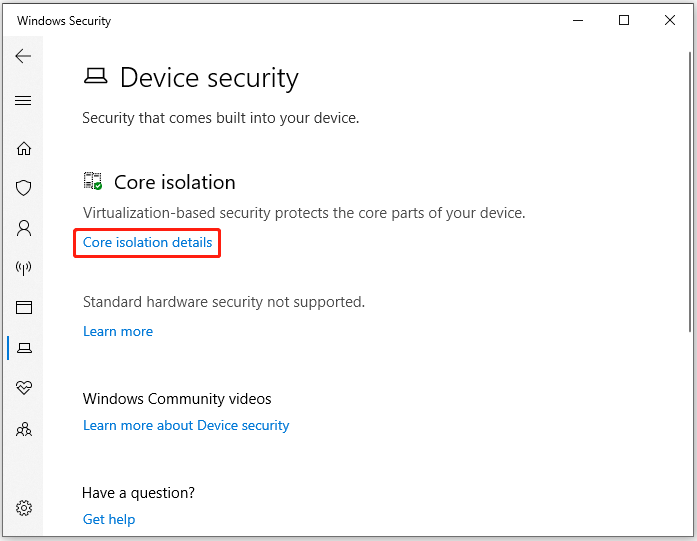Maximize the Windows Security window
Viewport: 697px width, 541px height.
pyautogui.click(x=624, y=20)
